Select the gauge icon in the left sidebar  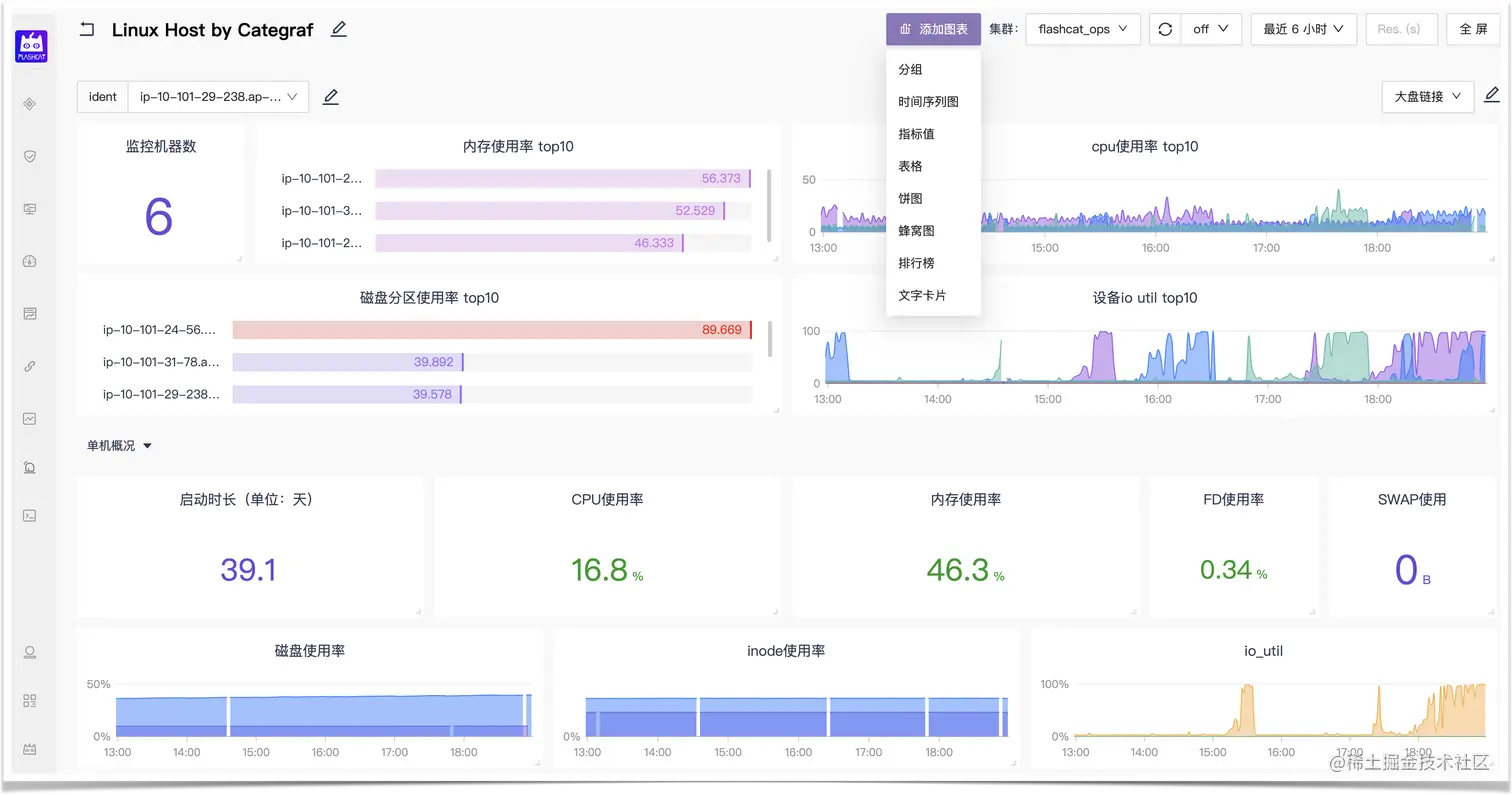[x=29, y=261]
